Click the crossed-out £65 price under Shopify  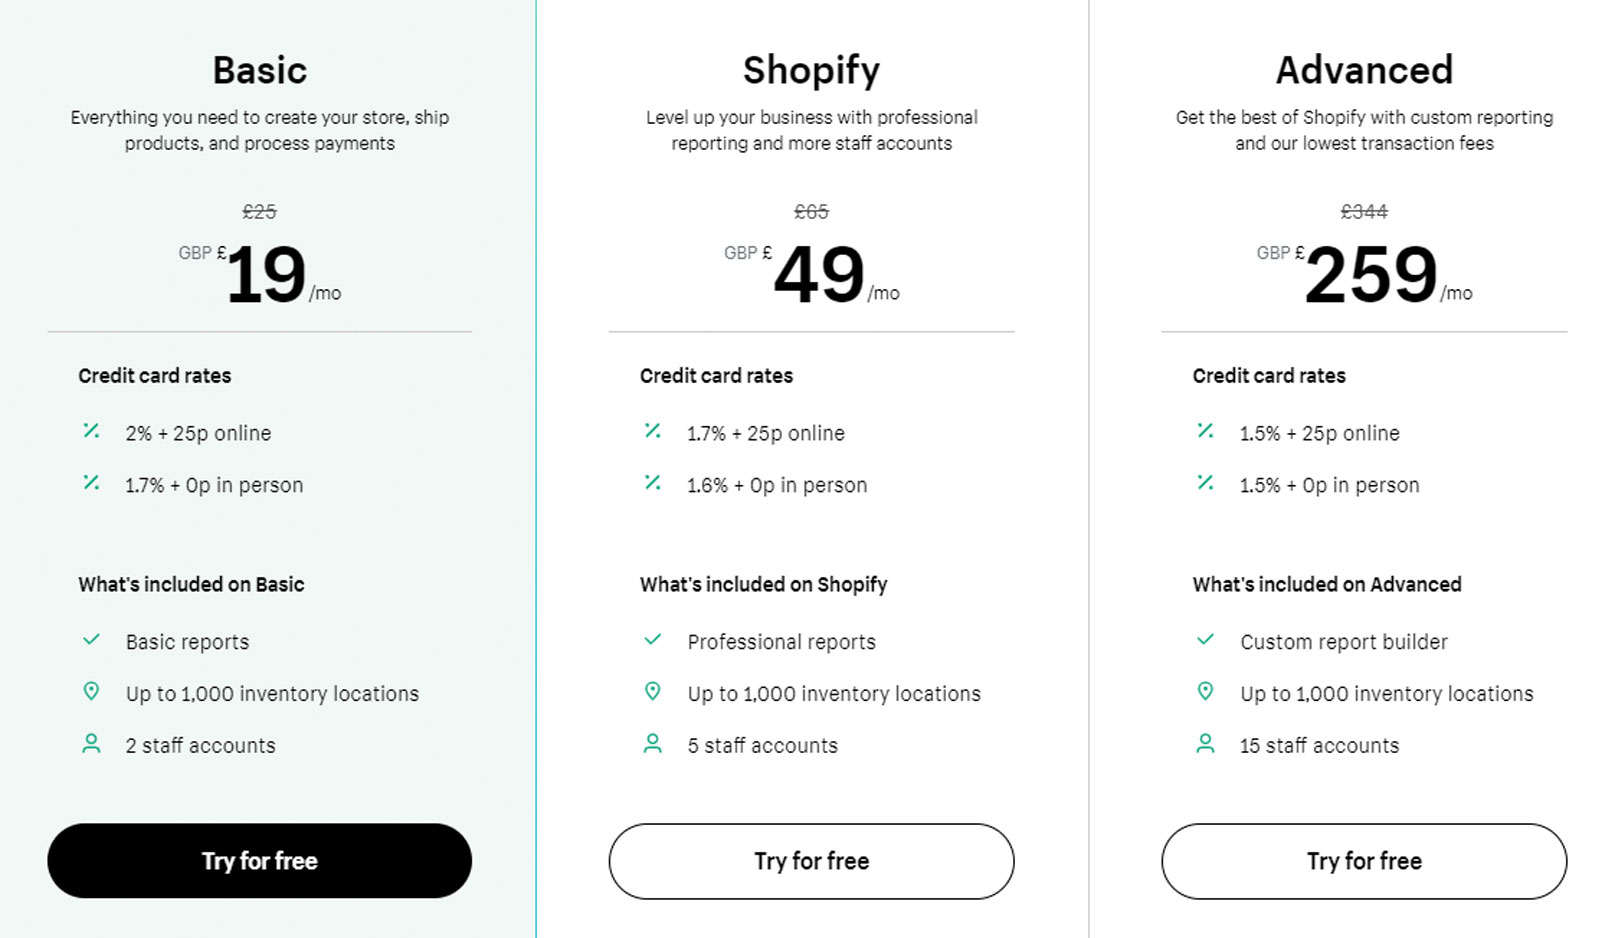[810, 211]
